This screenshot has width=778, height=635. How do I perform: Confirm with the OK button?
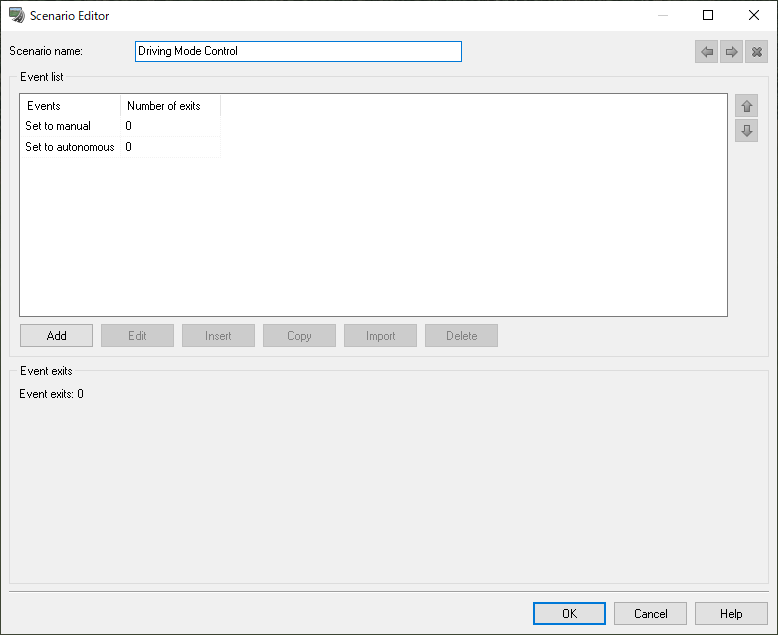point(569,614)
